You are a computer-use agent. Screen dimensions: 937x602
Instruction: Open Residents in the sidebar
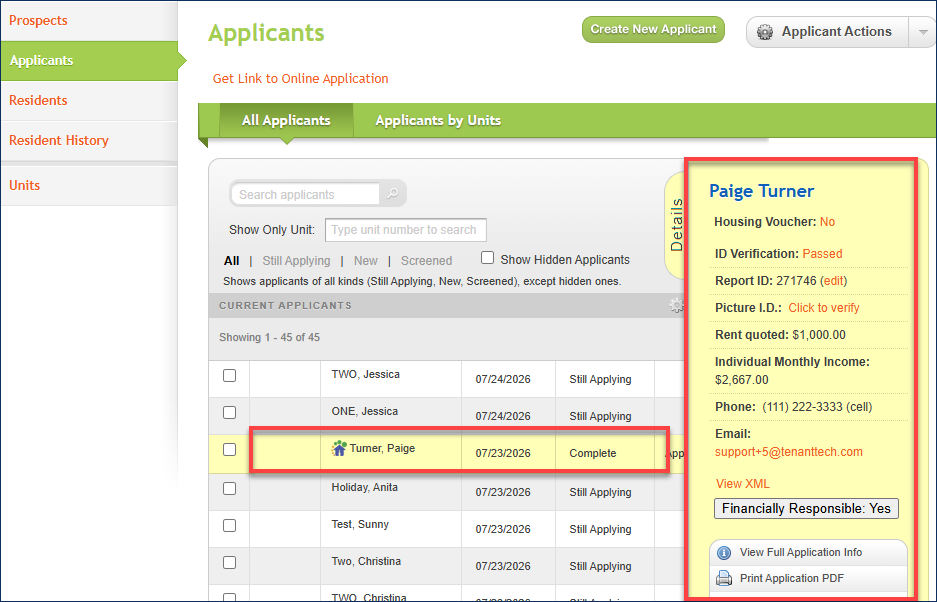(89, 100)
